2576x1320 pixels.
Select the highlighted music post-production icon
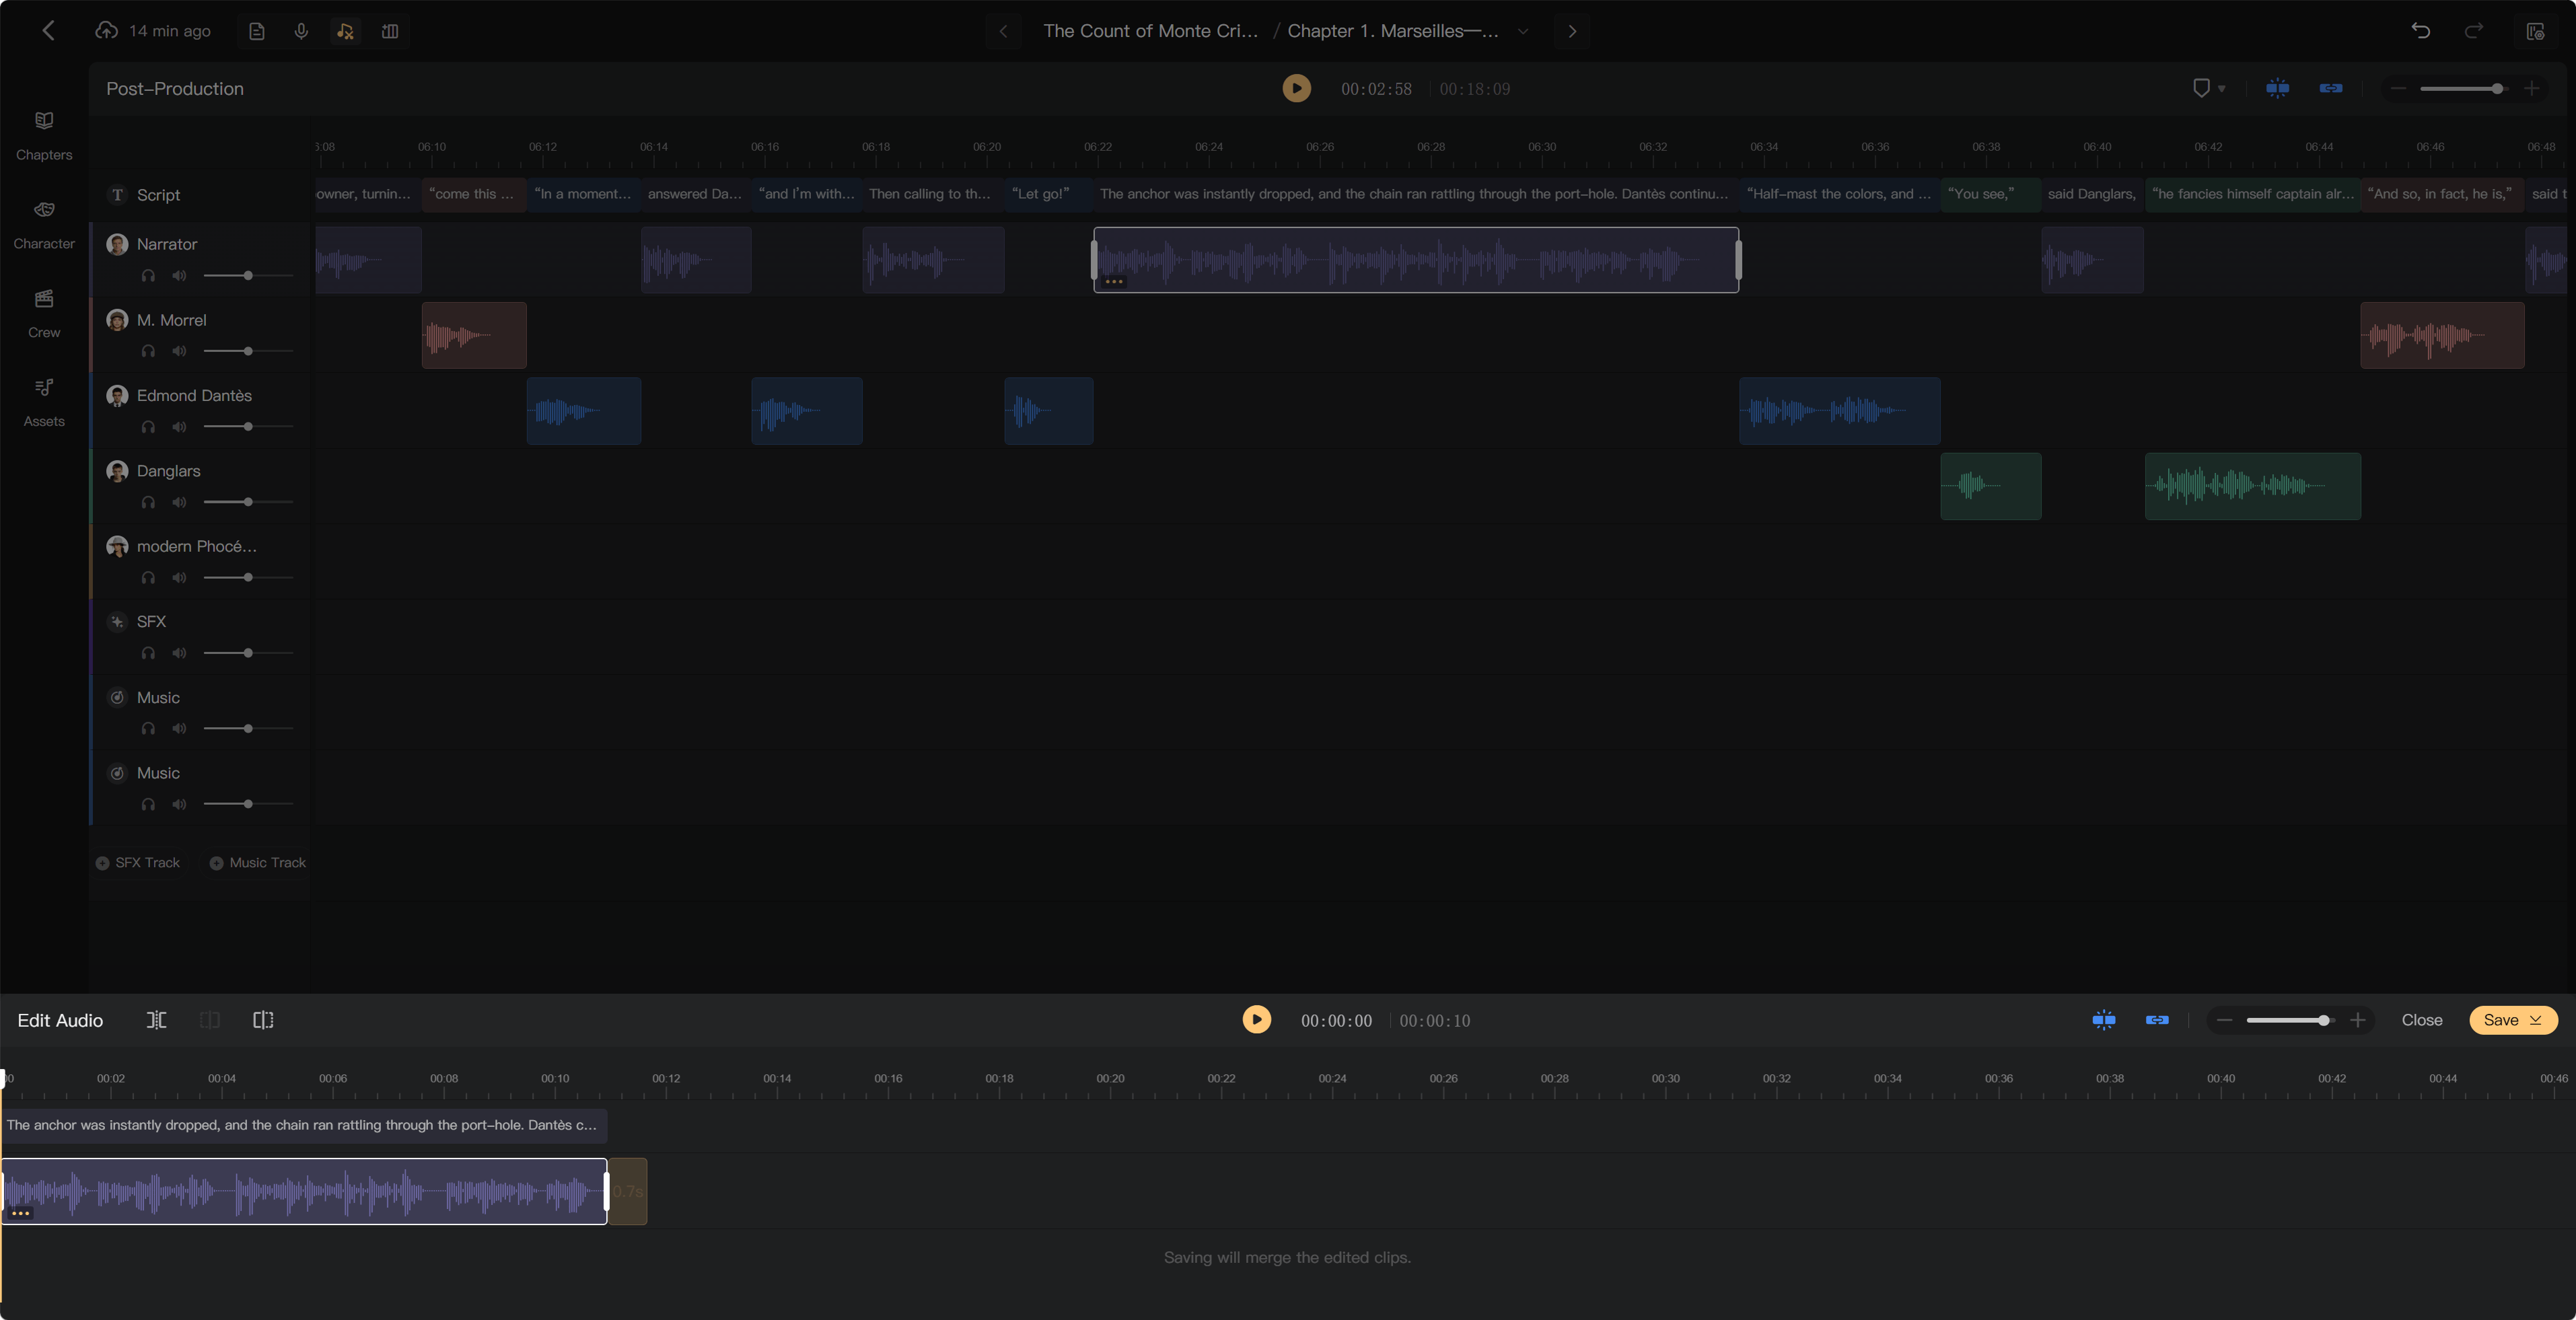point(345,32)
